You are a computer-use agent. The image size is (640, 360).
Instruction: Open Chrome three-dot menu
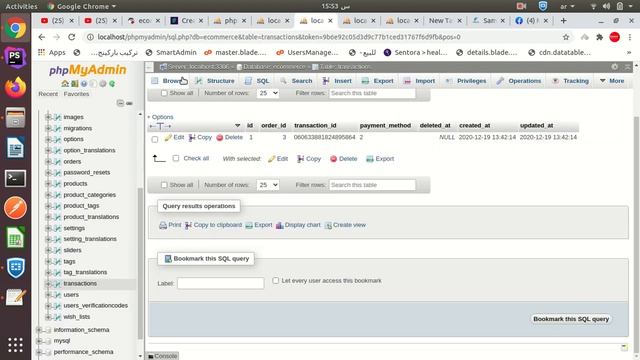point(630,37)
